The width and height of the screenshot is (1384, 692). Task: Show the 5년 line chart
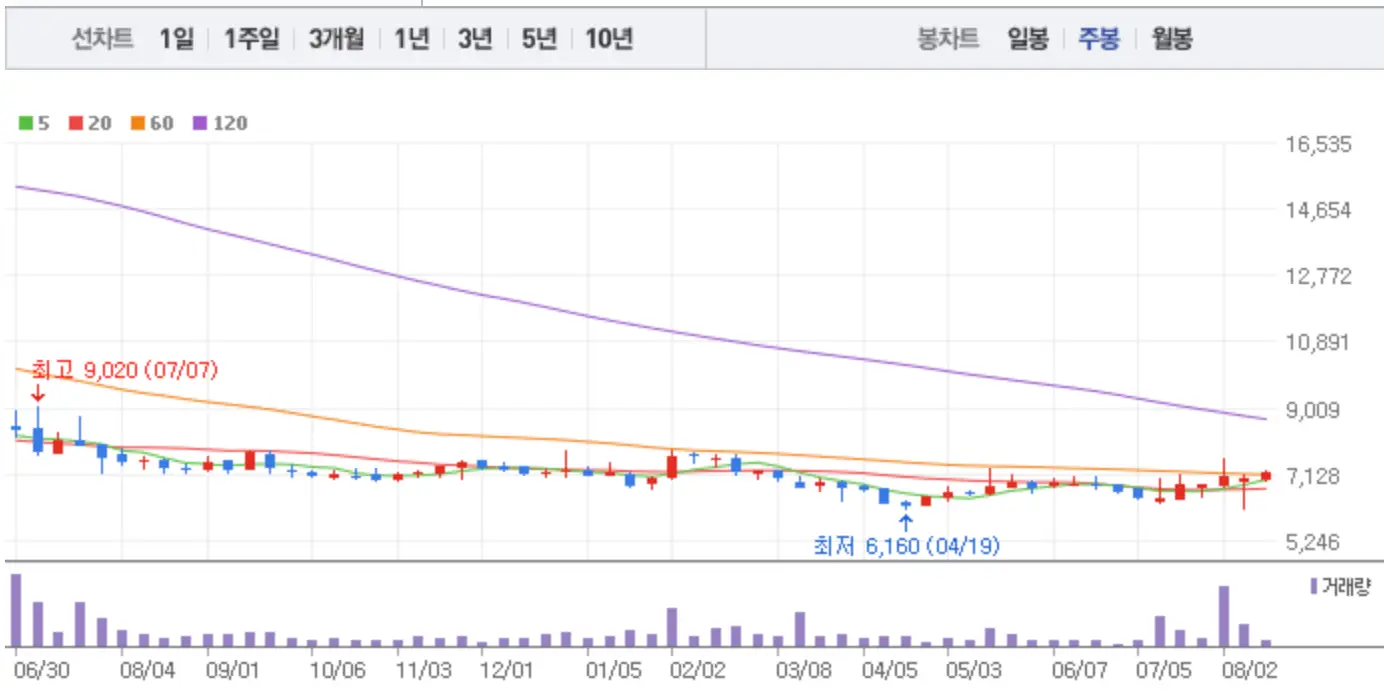(539, 40)
